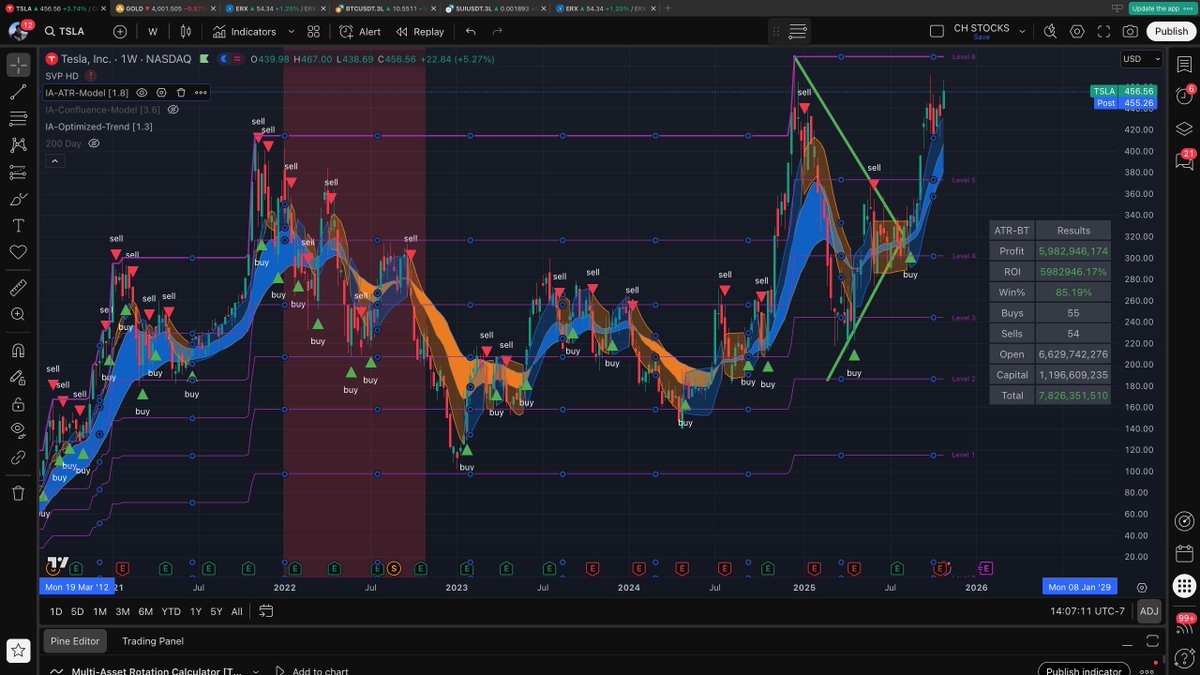
Task: Collapse the indicator legend list
Action: pos(54,160)
